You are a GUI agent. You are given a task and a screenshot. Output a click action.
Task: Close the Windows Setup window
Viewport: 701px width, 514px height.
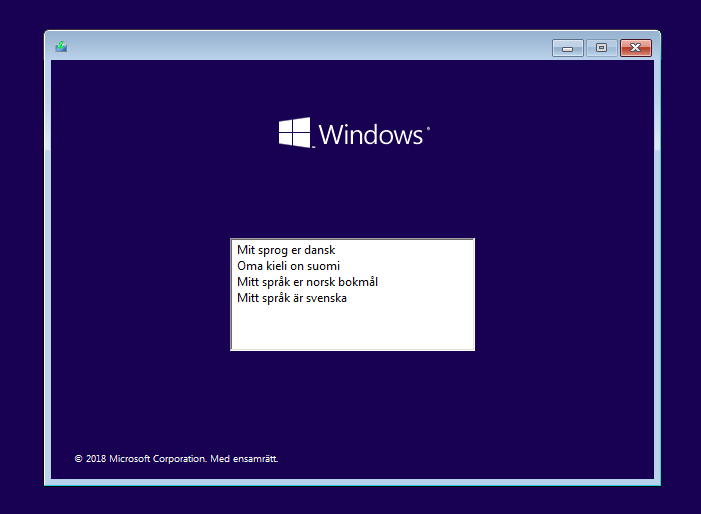pyautogui.click(x=636, y=48)
